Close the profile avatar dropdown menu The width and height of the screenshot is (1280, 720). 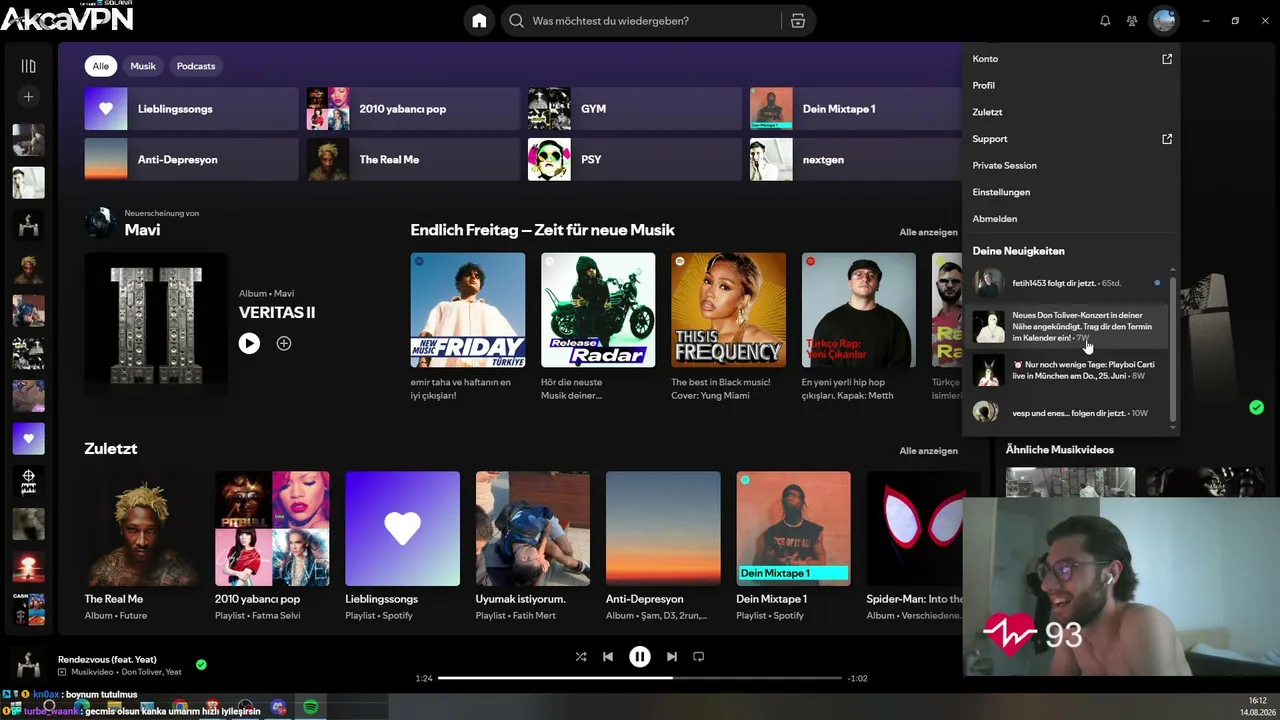(1163, 21)
